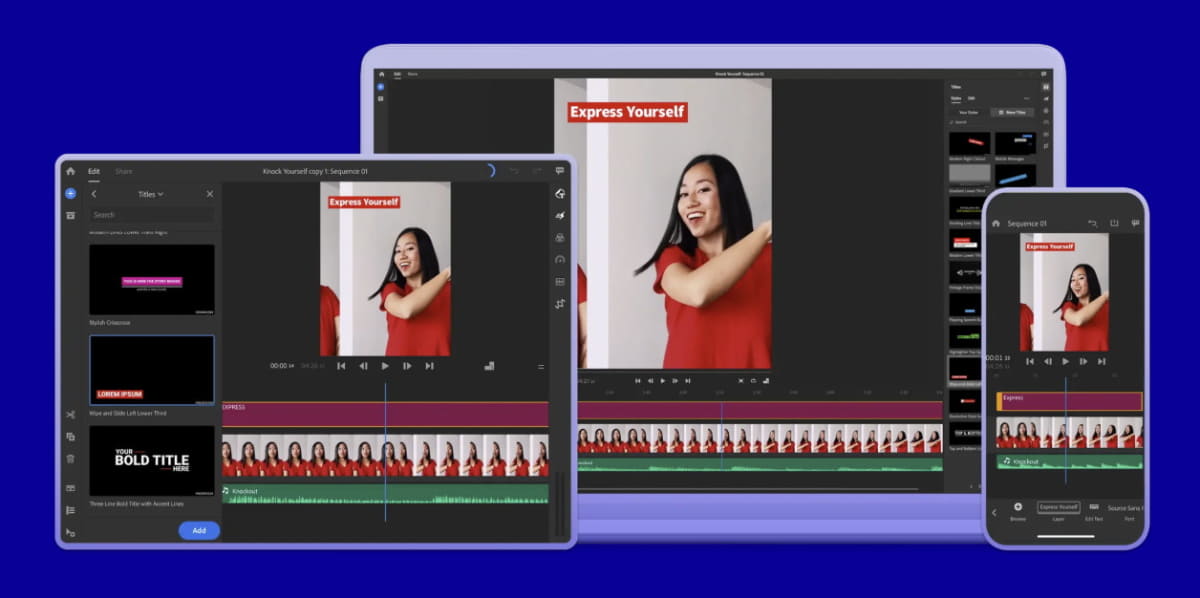Open the Effects panel icon on tablet
Image resolution: width=1200 pixels, height=598 pixels.
(560, 215)
